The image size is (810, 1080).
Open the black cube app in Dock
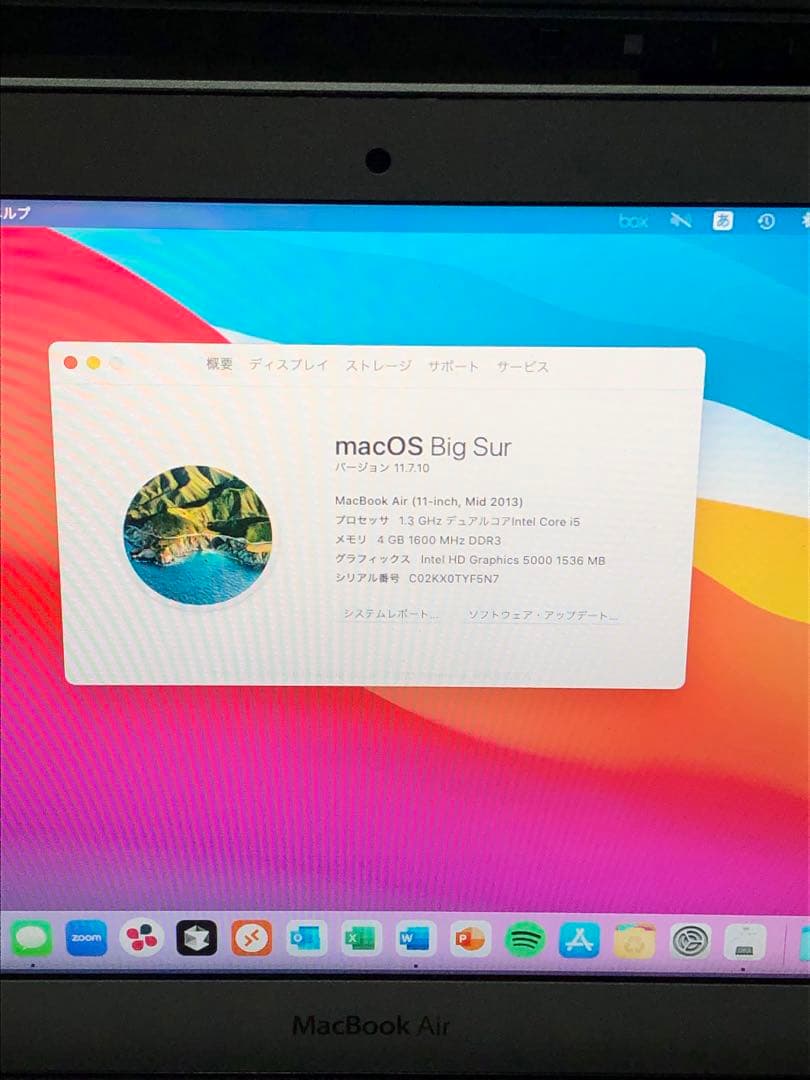[196, 938]
